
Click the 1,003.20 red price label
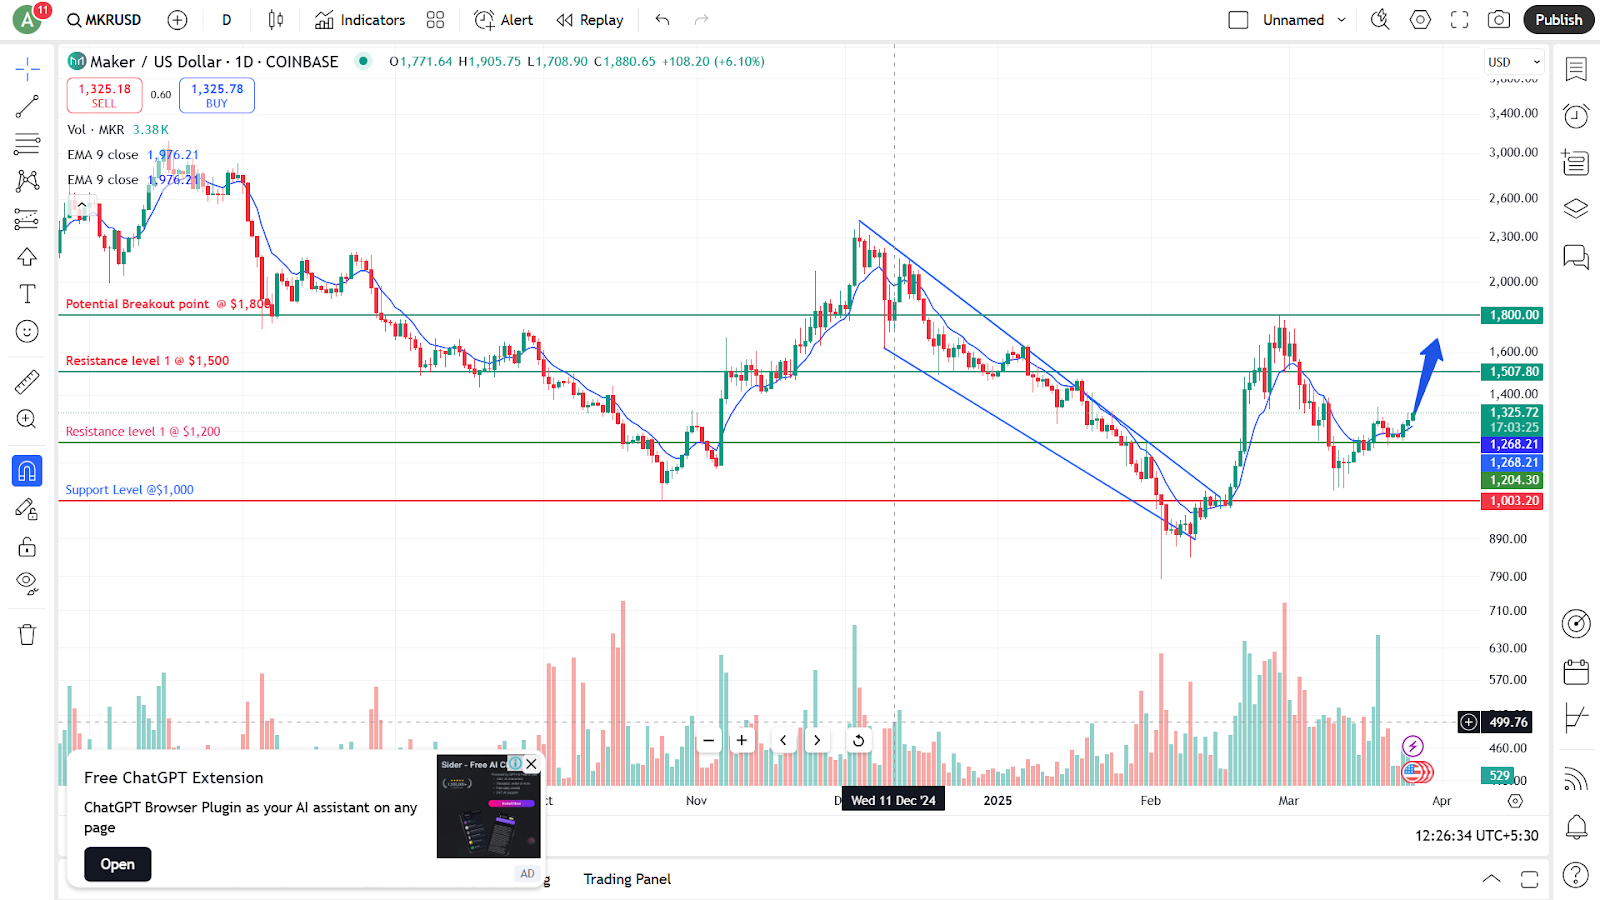click(1511, 501)
